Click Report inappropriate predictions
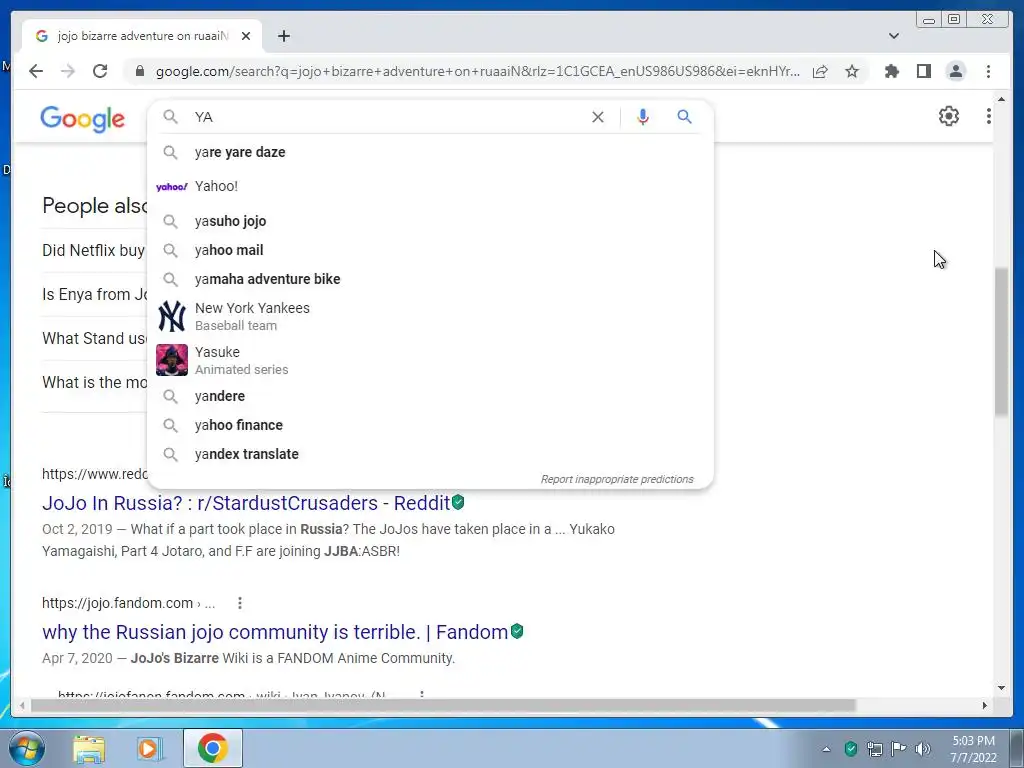 pos(616,479)
